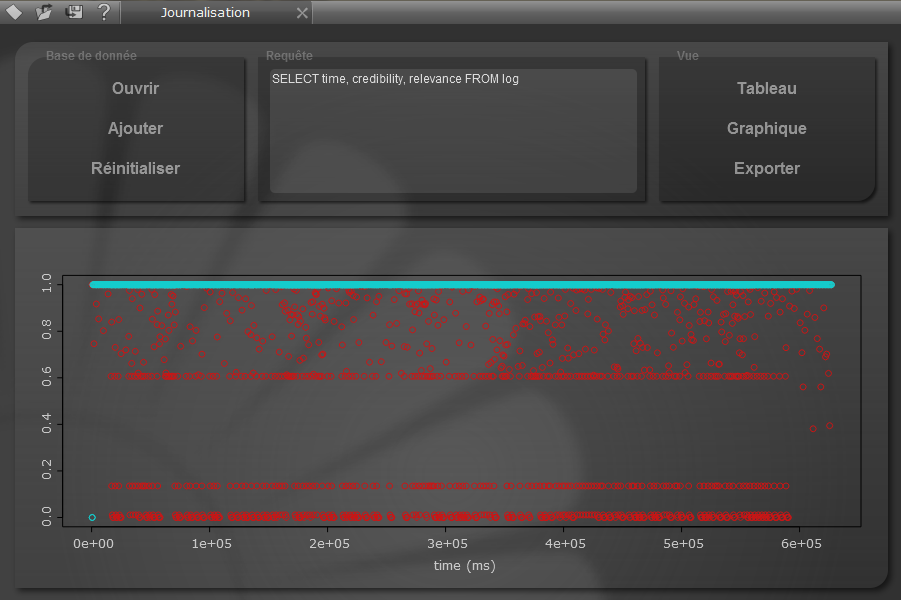Click the Ajouter database button
The width and height of the screenshot is (901, 600).
click(x=136, y=128)
